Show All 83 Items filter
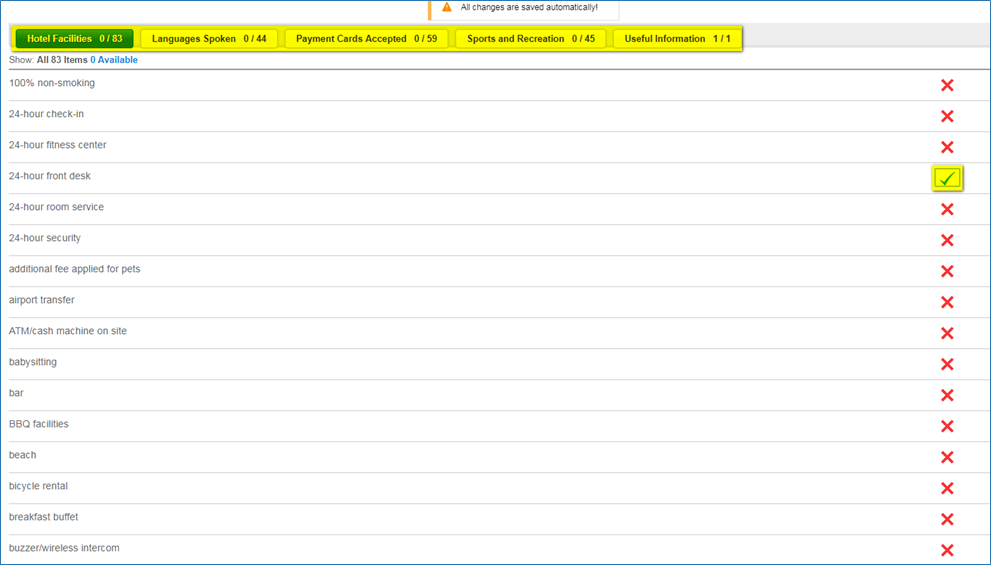This screenshot has height=565, width=991. (62, 60)
